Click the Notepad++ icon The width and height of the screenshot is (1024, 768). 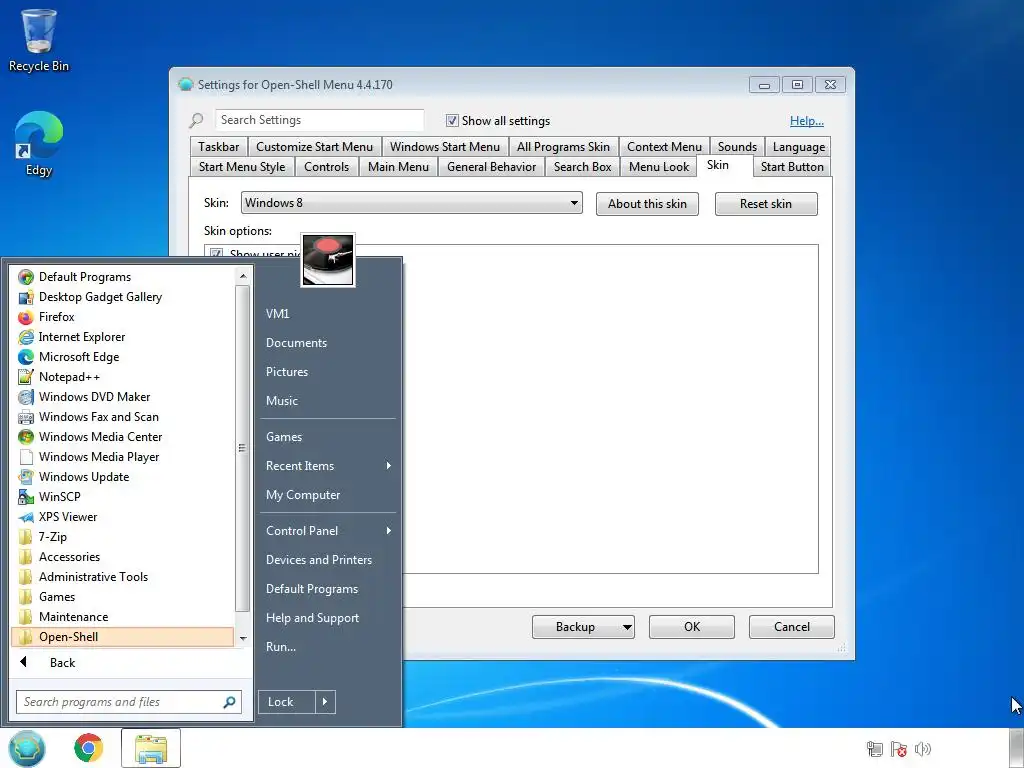pos(25,377)
